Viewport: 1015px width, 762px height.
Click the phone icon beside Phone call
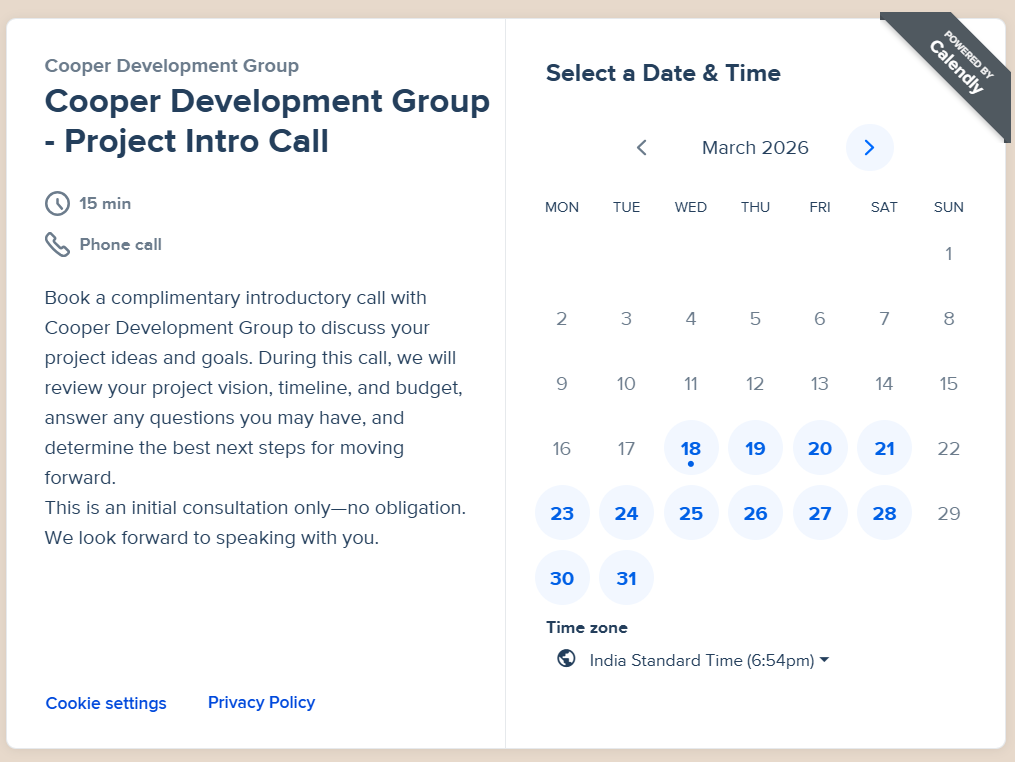click(58, 245)
